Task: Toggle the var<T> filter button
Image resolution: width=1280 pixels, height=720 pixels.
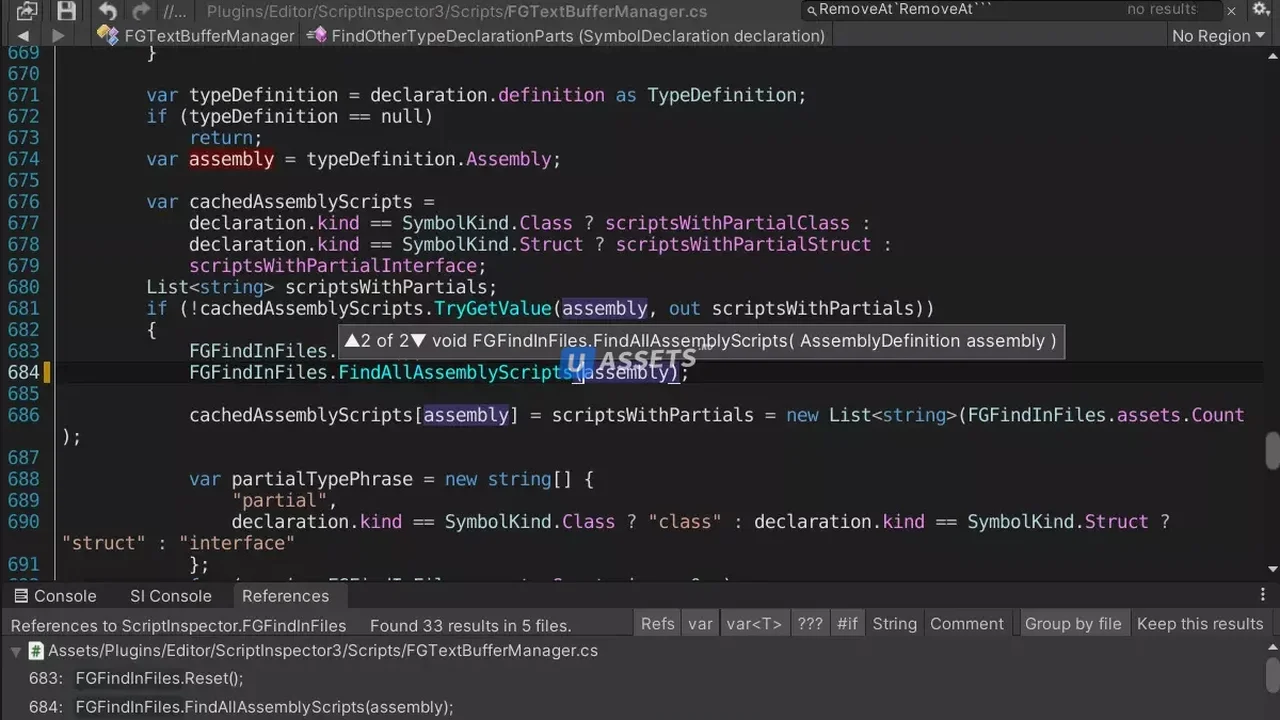Action: (x=754, y=624)
